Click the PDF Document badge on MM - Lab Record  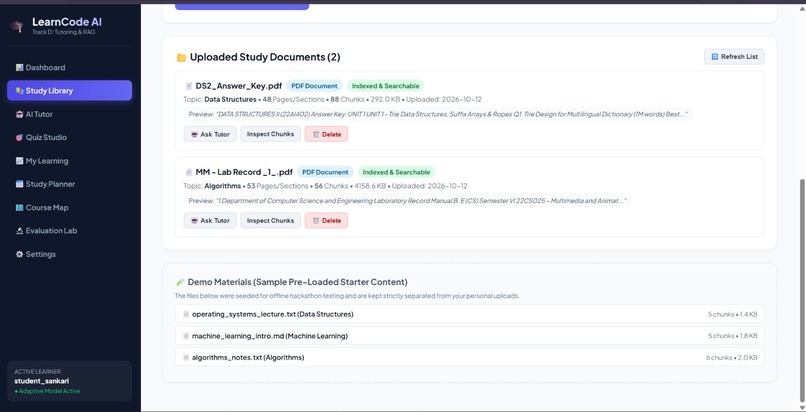tap(325, 172)
